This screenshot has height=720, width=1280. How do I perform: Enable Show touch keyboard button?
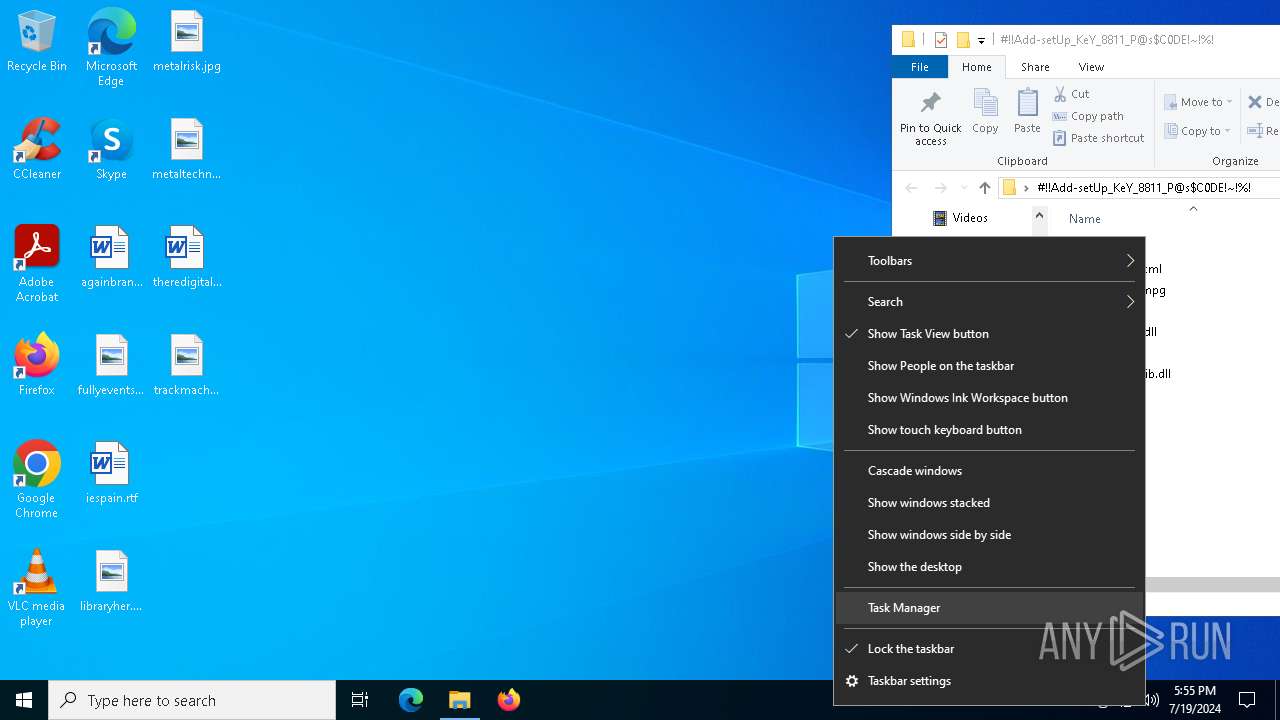(990, 430)
